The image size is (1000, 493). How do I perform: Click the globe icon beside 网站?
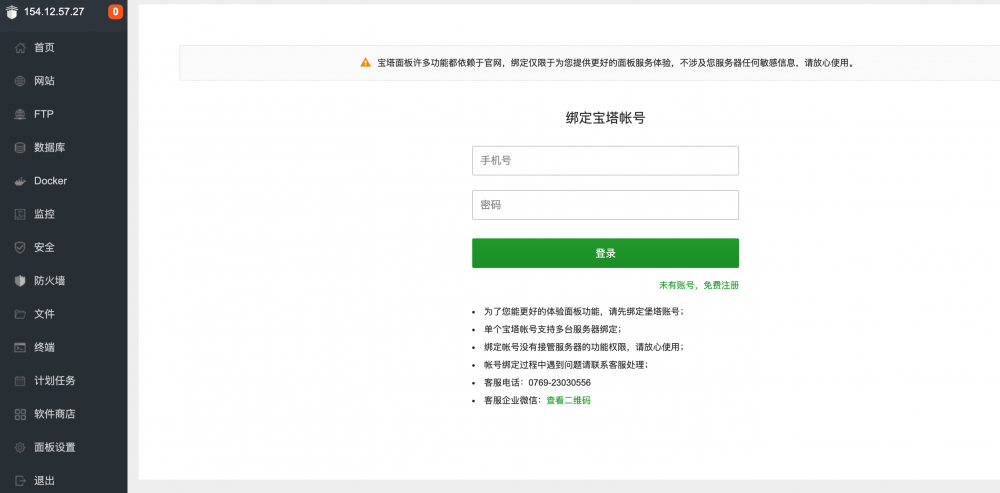pyautogui.click(x=20, y=81)
